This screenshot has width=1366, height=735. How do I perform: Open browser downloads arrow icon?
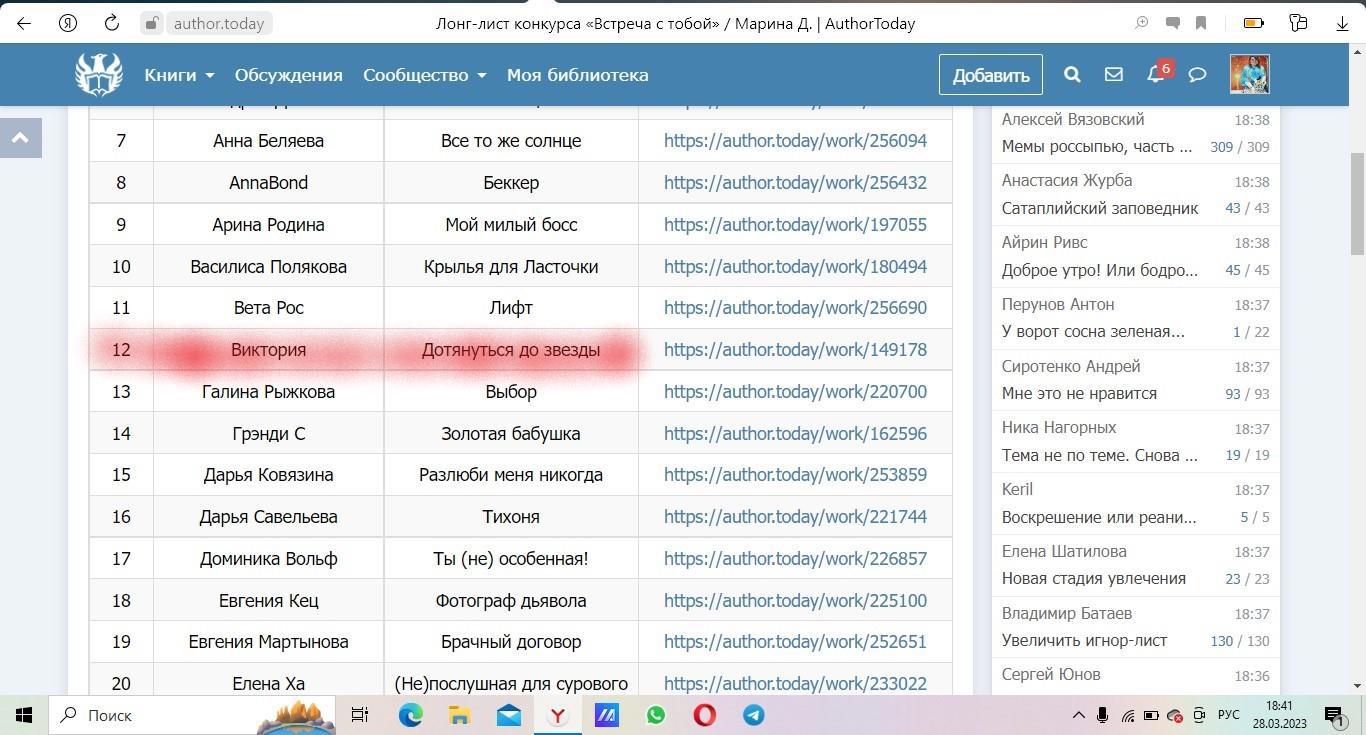pyautogui.click(x=1342, y=23)
